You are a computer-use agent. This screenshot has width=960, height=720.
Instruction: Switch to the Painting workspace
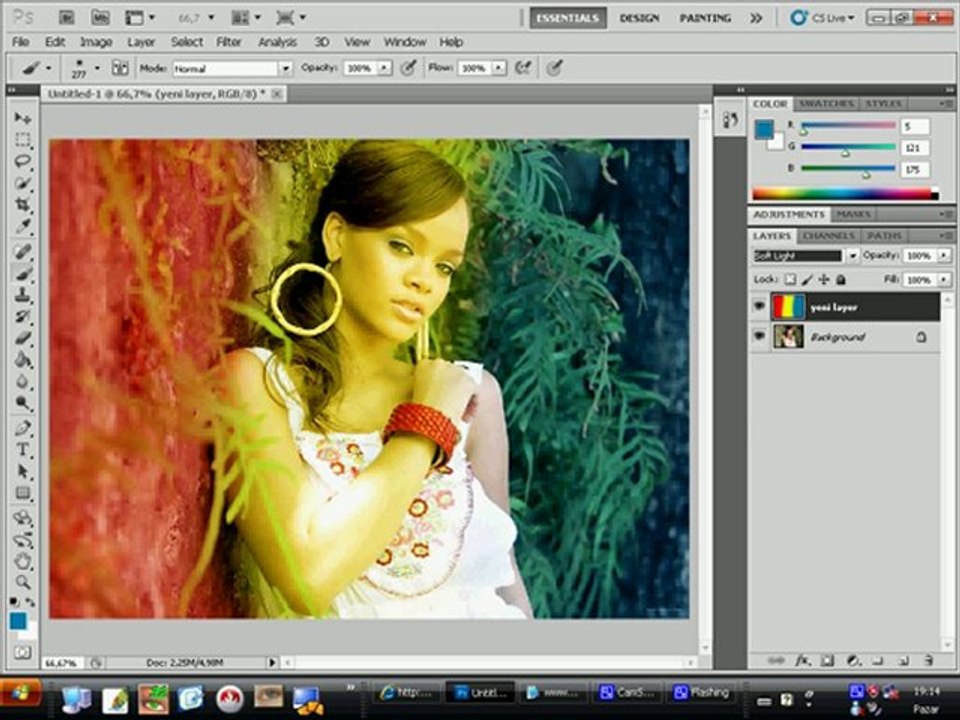705,18
